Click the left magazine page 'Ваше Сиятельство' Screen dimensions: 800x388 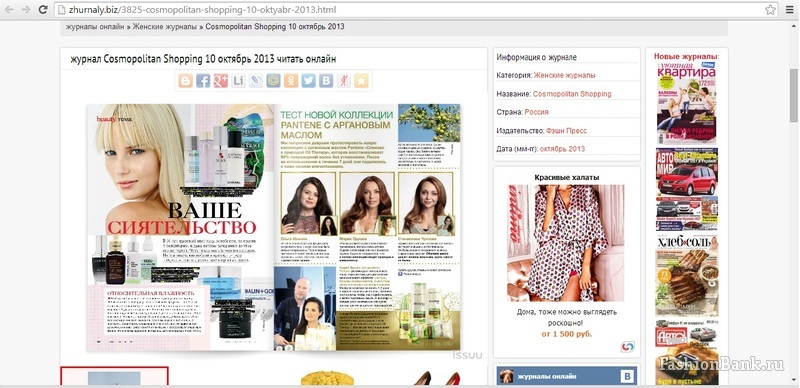coord(181,228)
